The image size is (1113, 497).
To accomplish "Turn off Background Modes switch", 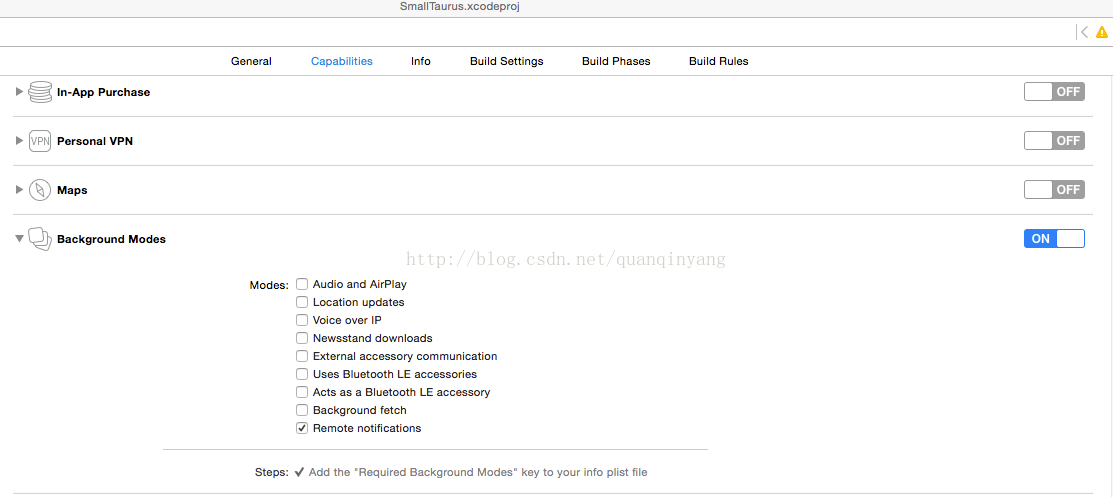I will point(1054,239).
